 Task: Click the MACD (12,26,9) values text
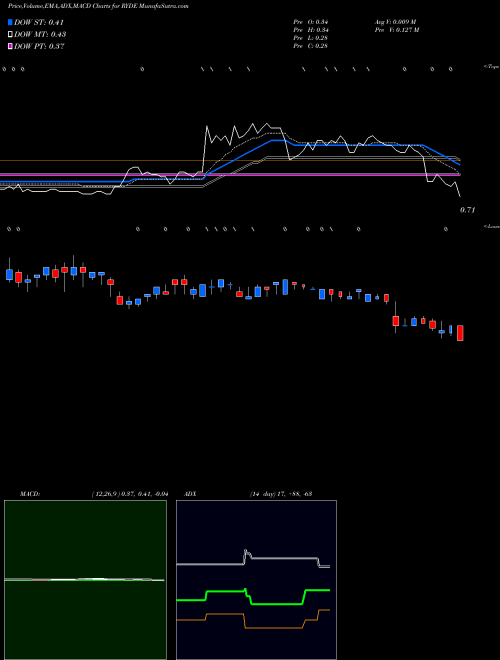(130, 494)
